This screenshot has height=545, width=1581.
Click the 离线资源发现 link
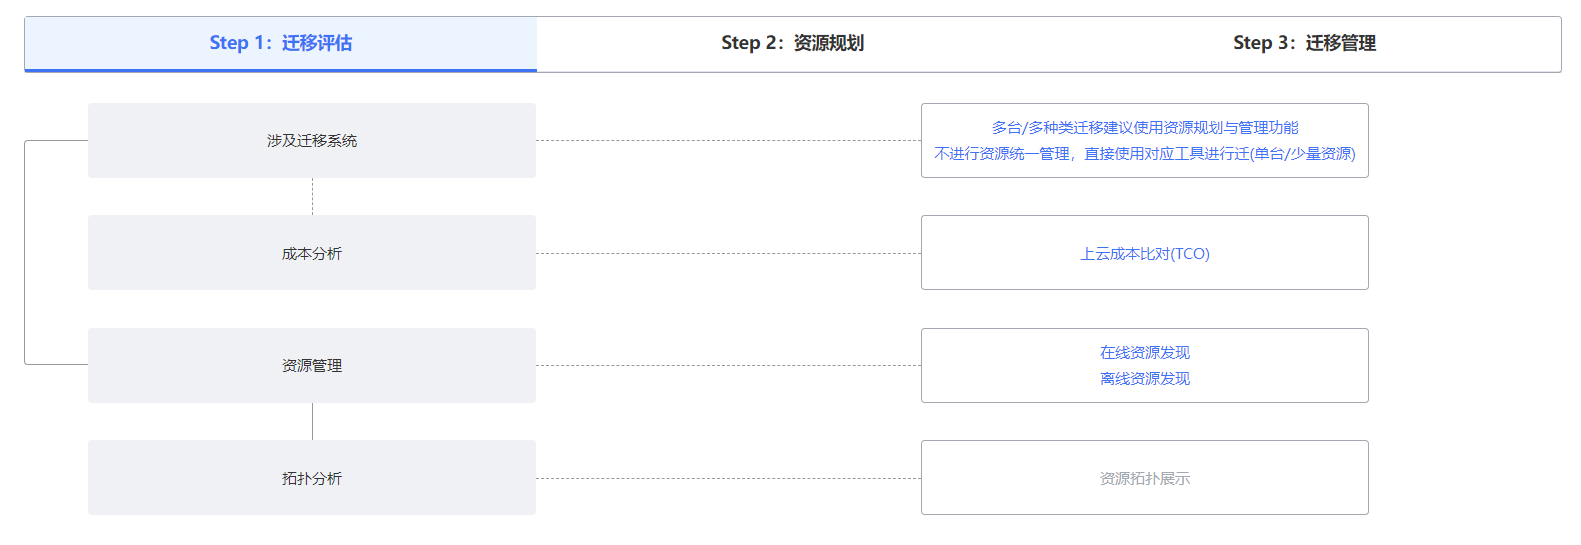1145,378
